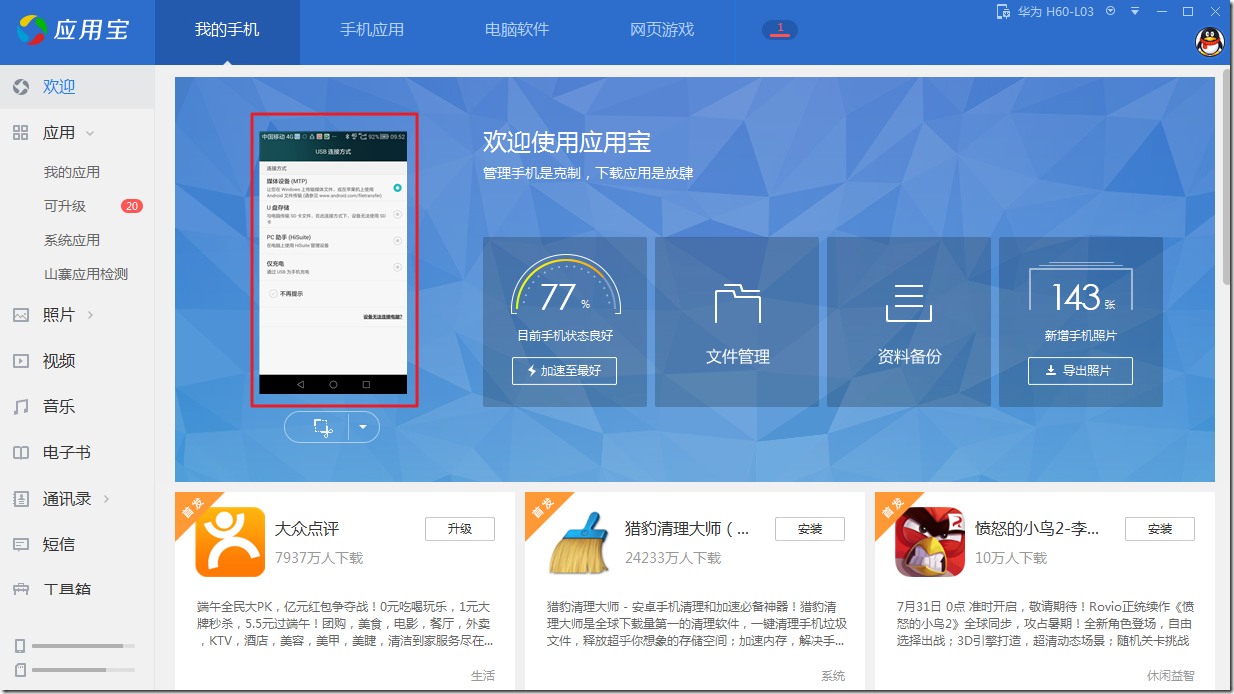Image resolution: width=1234 pixels, height=694 pixels.
Task: Click the 加速至最好 button
Action: (564, 371)
